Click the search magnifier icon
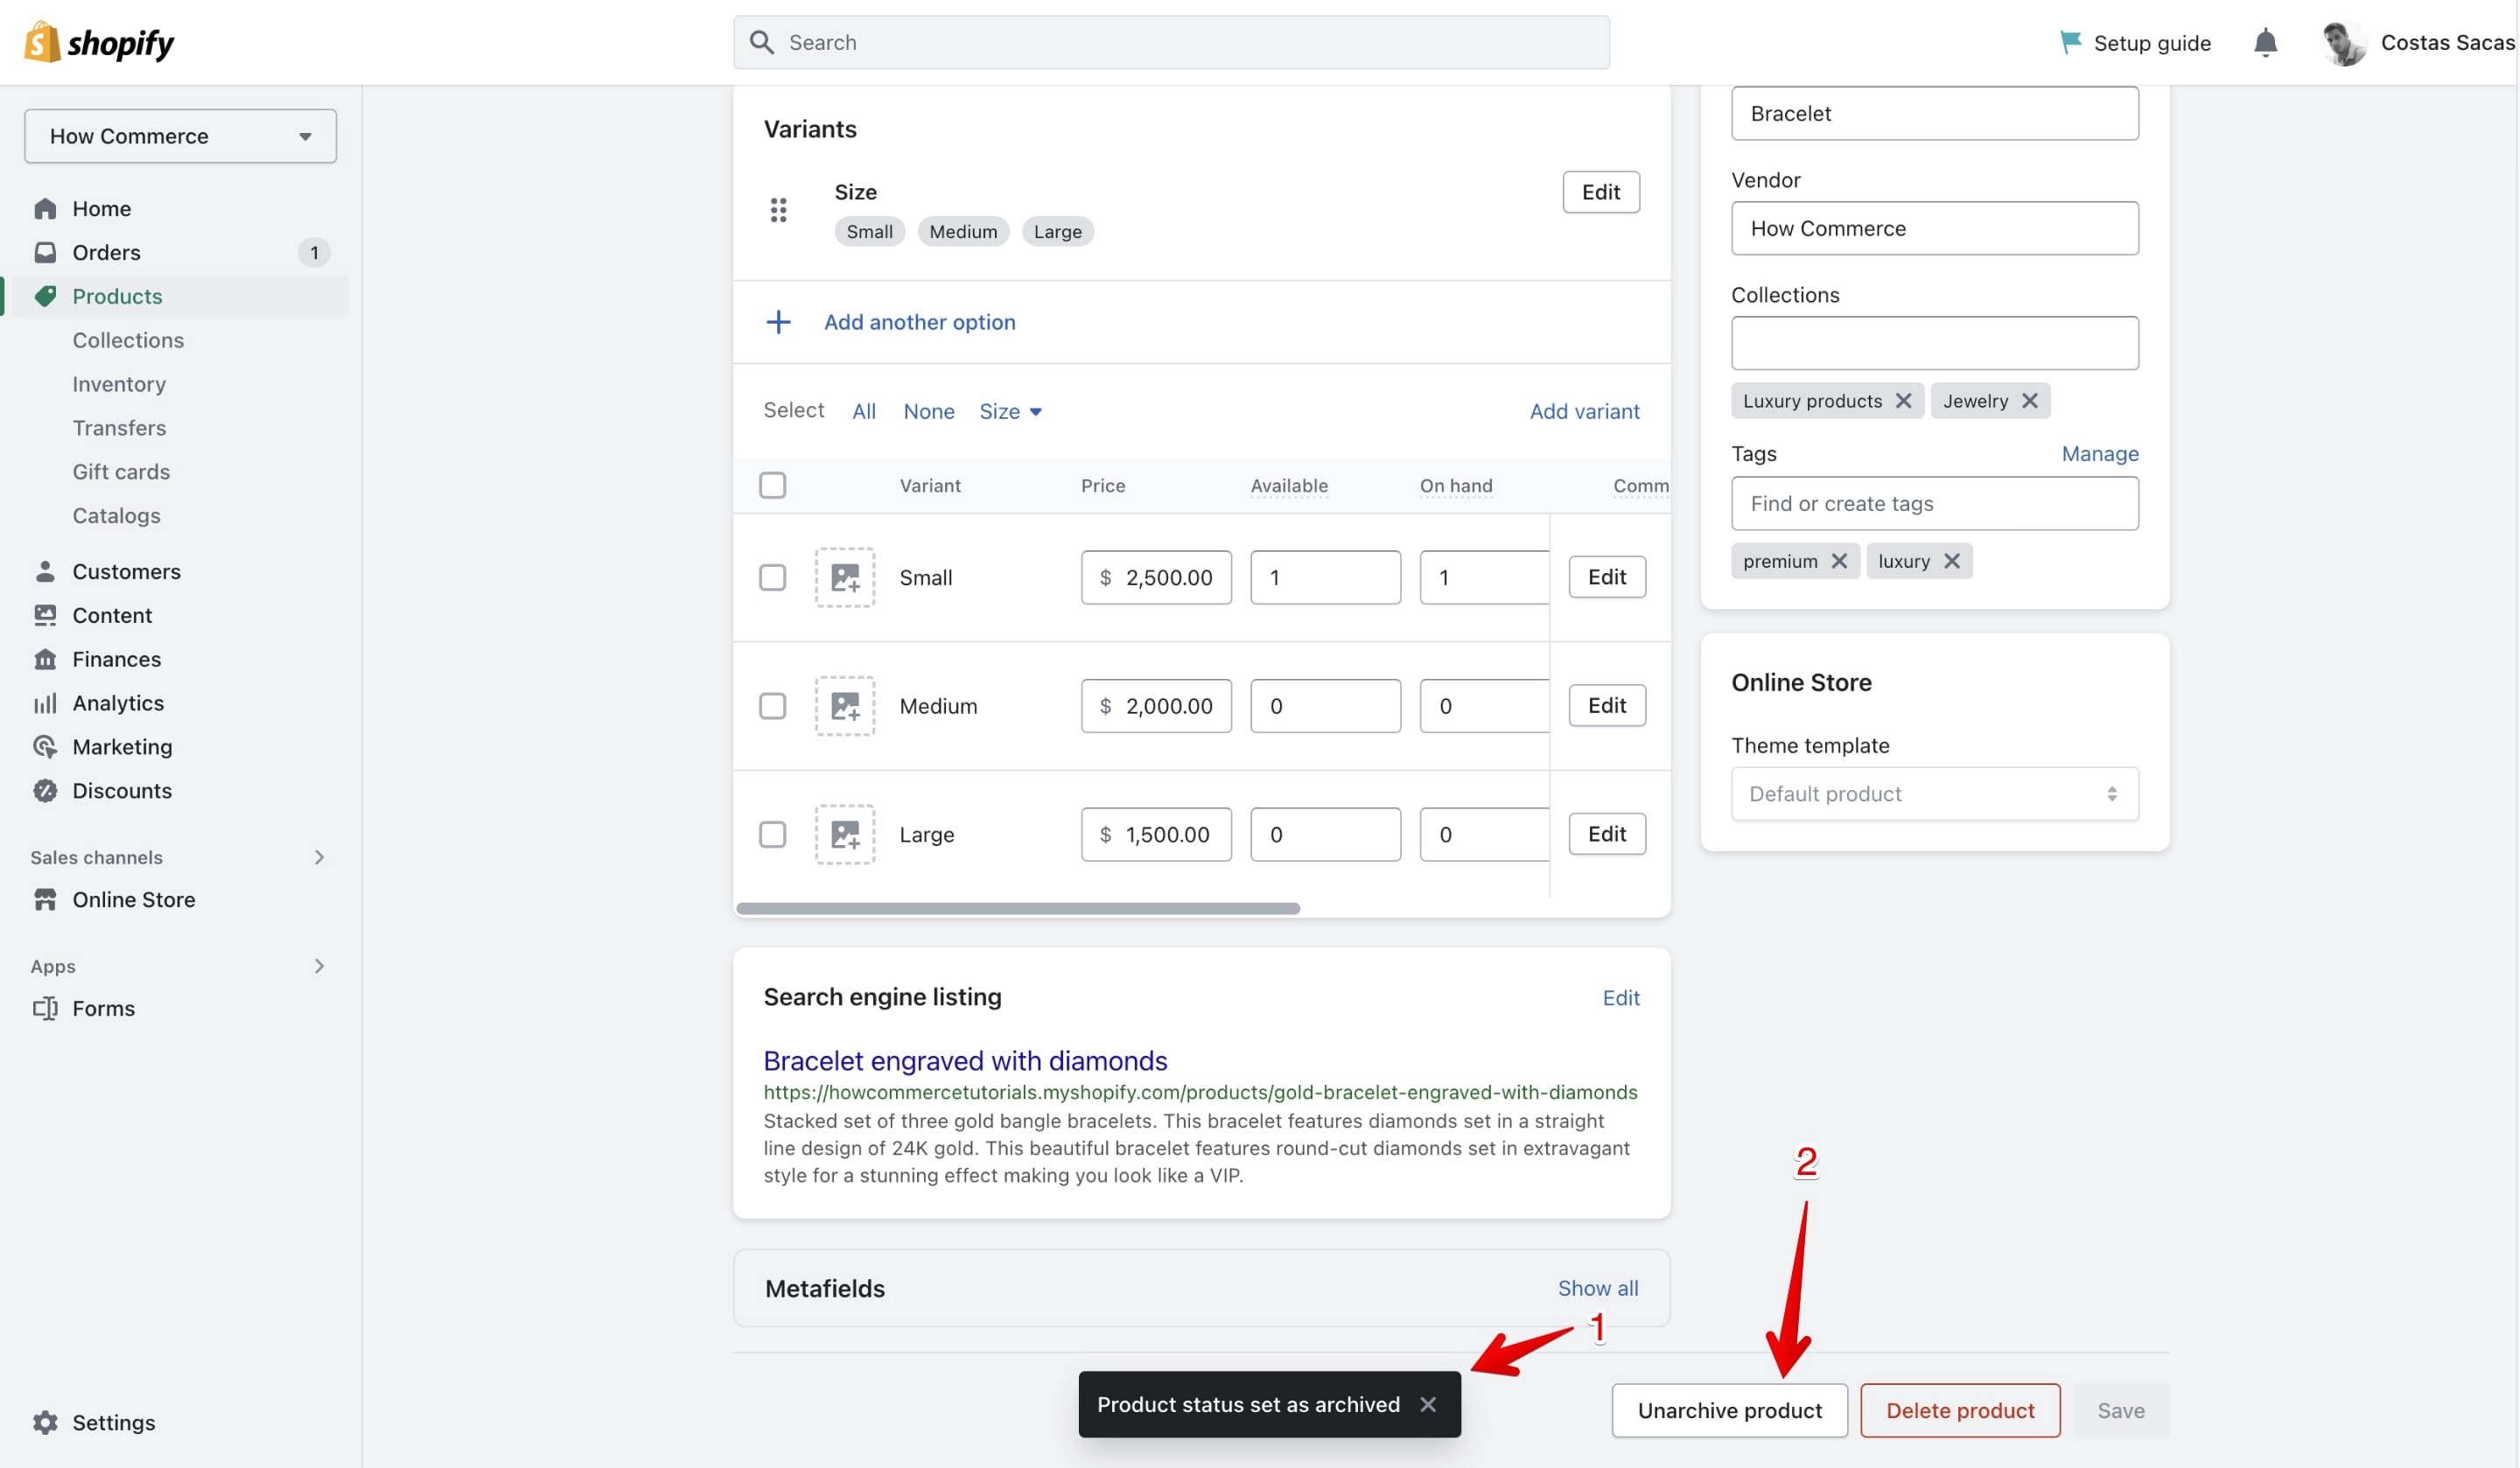 click(x=762, y=42)
